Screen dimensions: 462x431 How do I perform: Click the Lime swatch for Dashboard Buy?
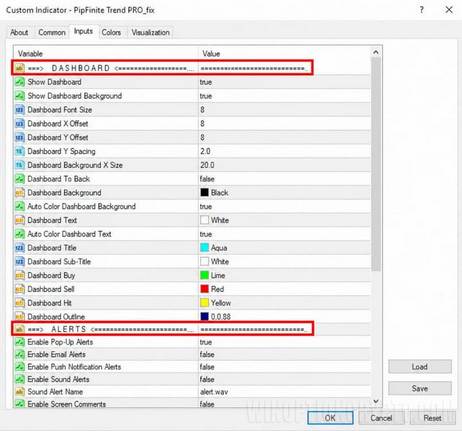204,275
